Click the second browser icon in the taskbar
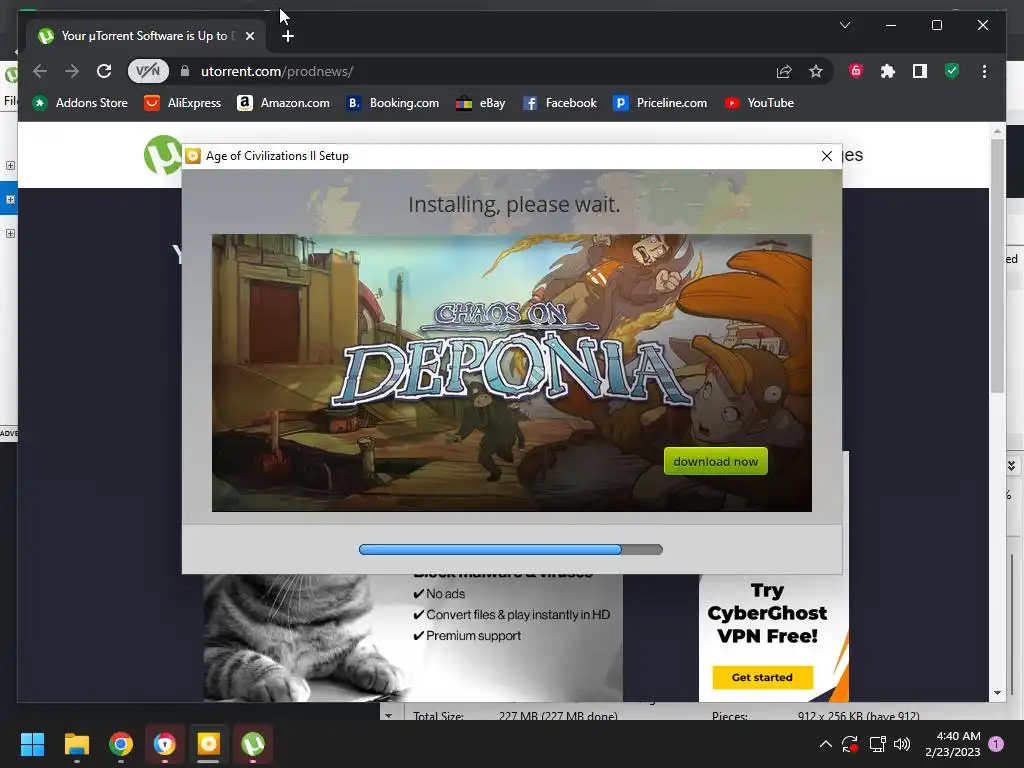 tap(165, 744)
